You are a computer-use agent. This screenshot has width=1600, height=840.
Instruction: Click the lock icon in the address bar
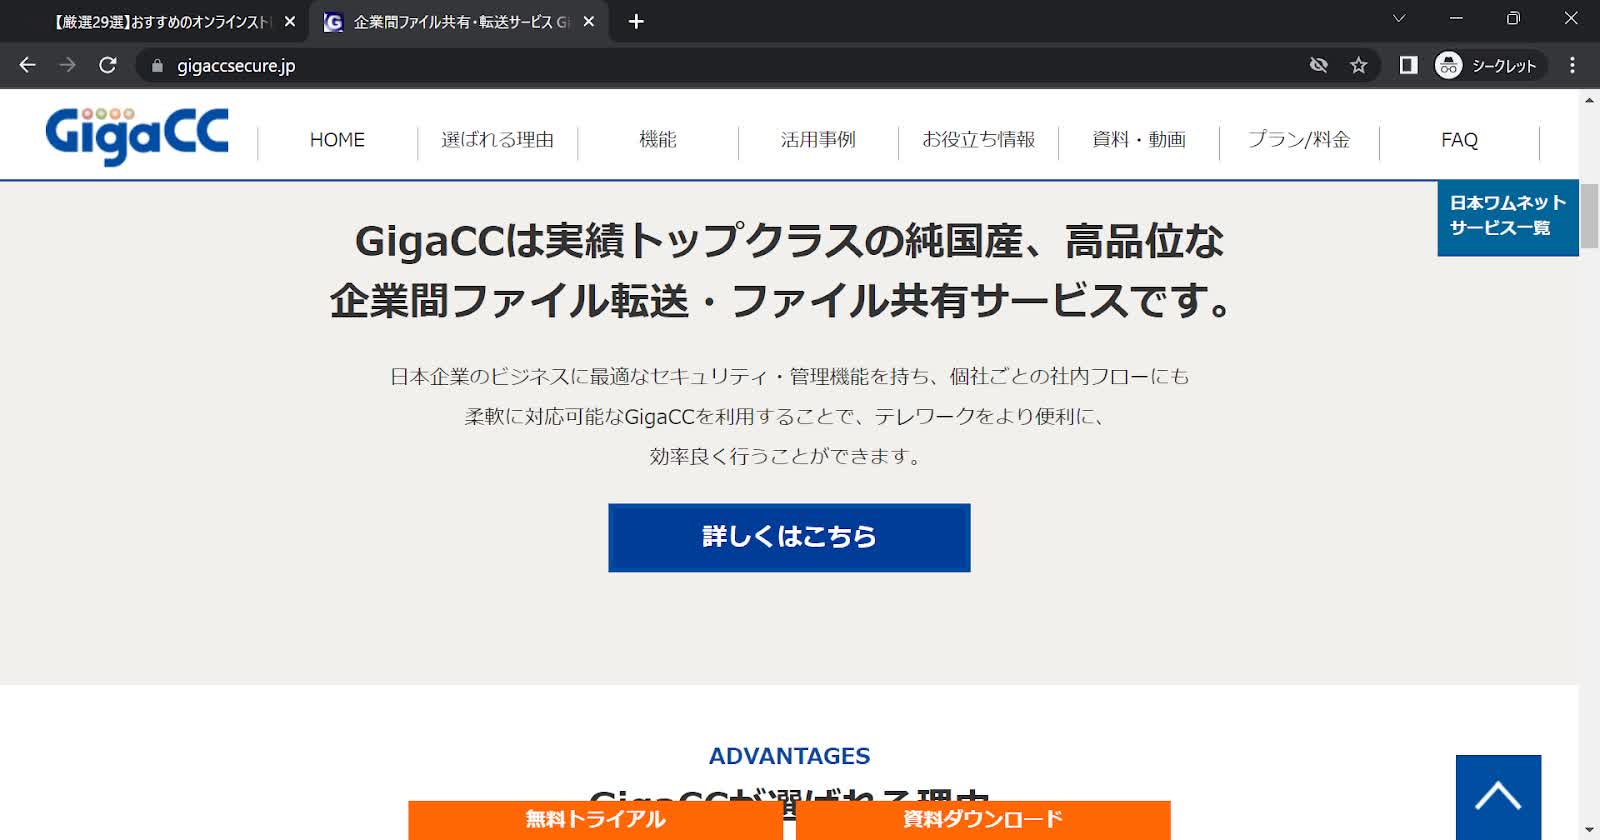pyautogui.click(x=157, y=66)
